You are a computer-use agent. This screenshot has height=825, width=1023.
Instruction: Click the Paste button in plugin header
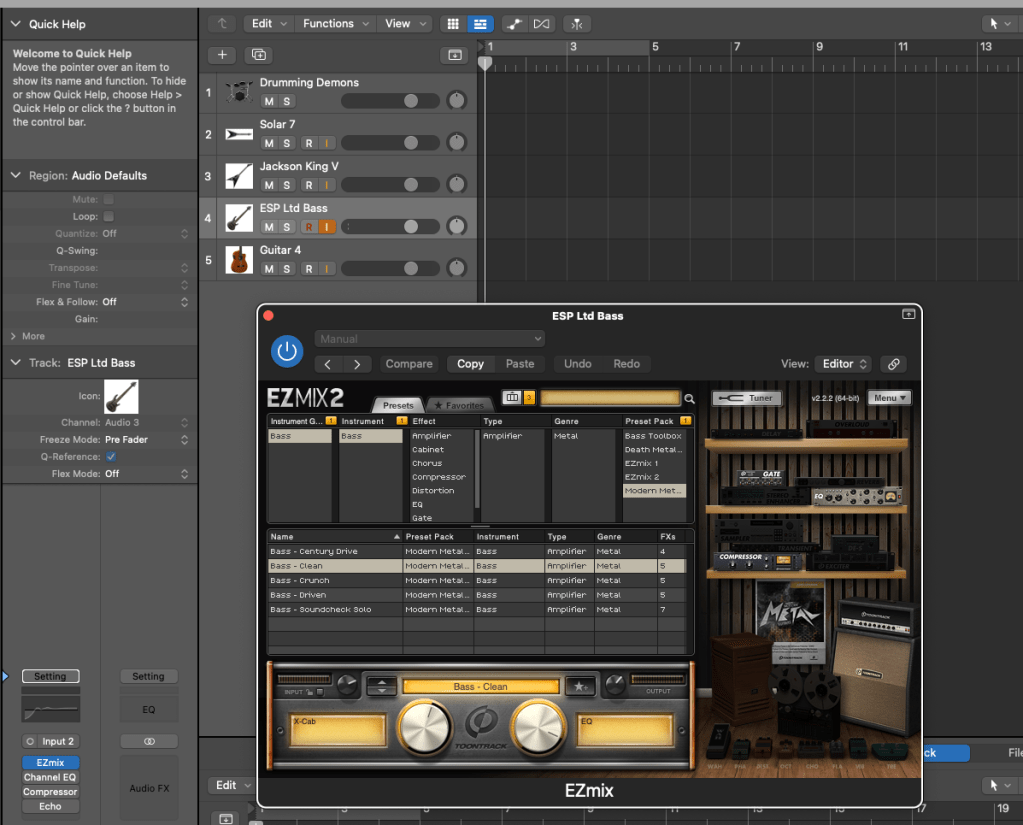pyautogui.click(x=519, y=364)
